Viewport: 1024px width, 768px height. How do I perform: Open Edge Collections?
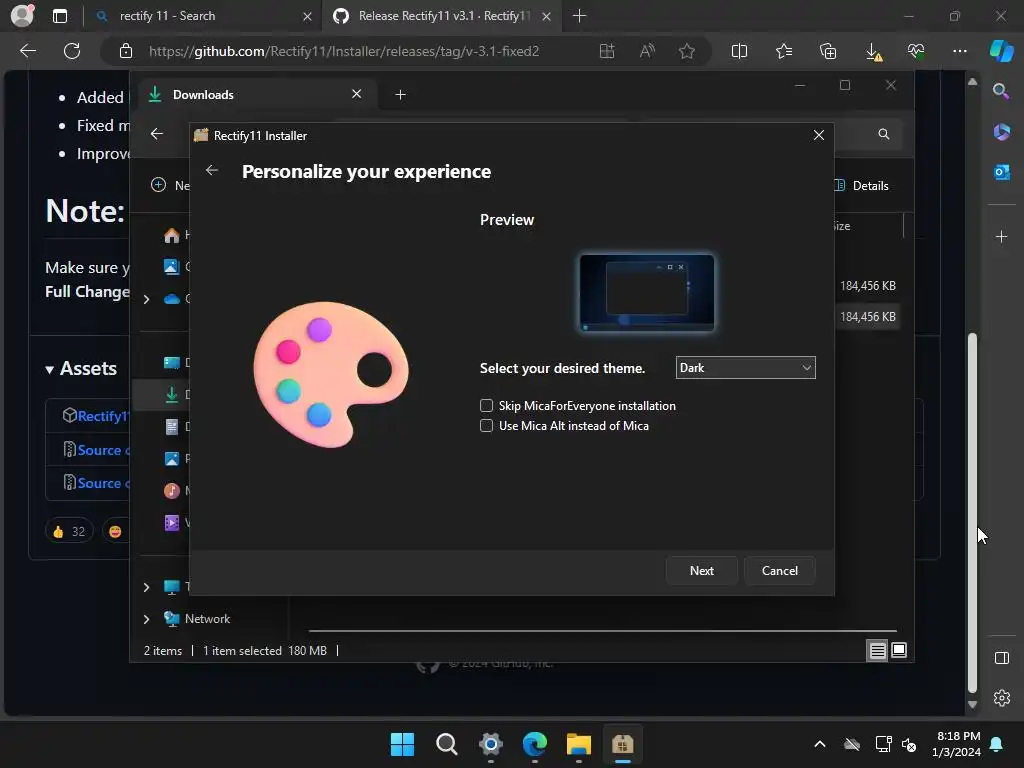827,51
